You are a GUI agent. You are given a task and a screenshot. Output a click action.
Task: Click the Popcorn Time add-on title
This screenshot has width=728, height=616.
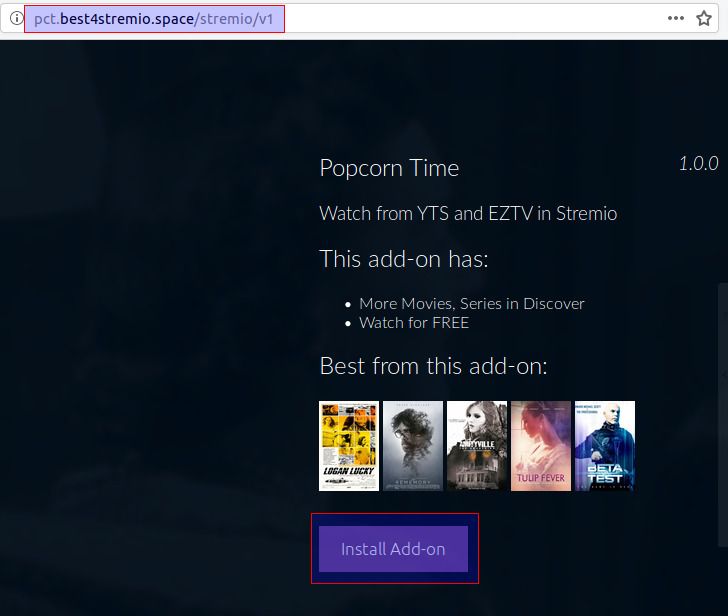[x=389, y=168]
